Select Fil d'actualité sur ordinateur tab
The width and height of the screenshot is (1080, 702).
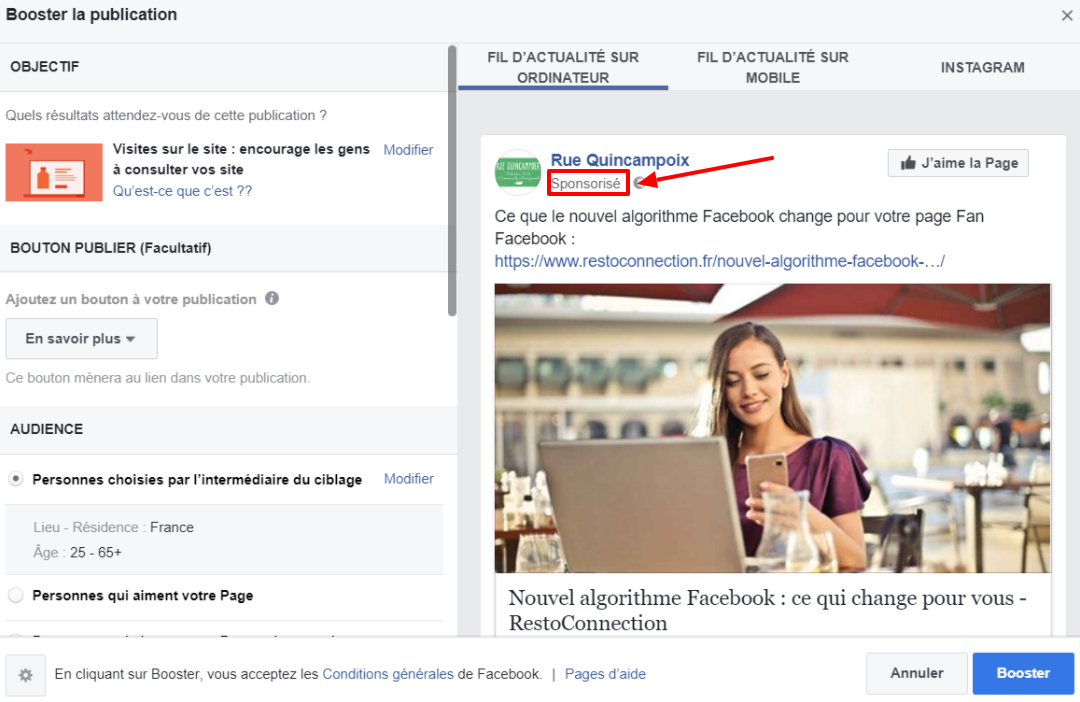tap(563, 67)
